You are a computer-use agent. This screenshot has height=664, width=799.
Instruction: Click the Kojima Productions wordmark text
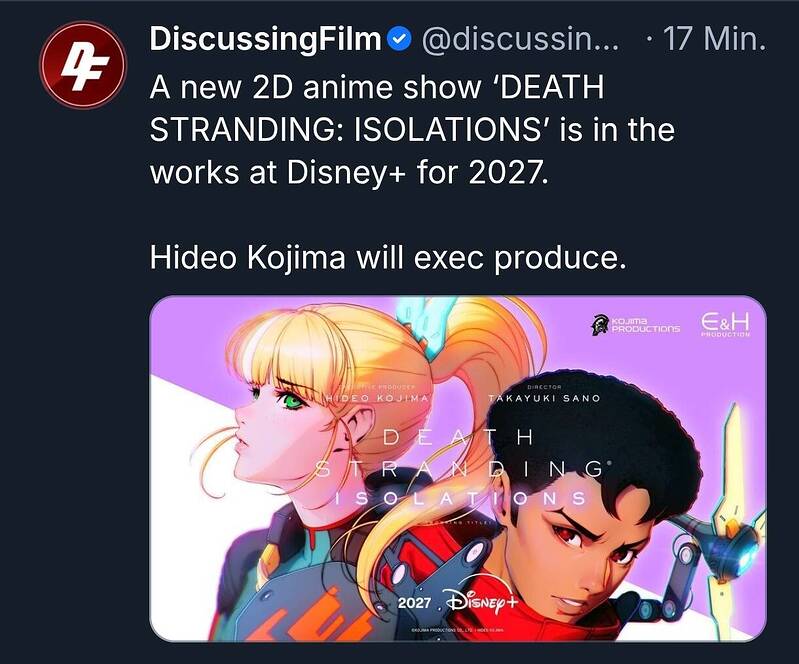pos(646,325)
